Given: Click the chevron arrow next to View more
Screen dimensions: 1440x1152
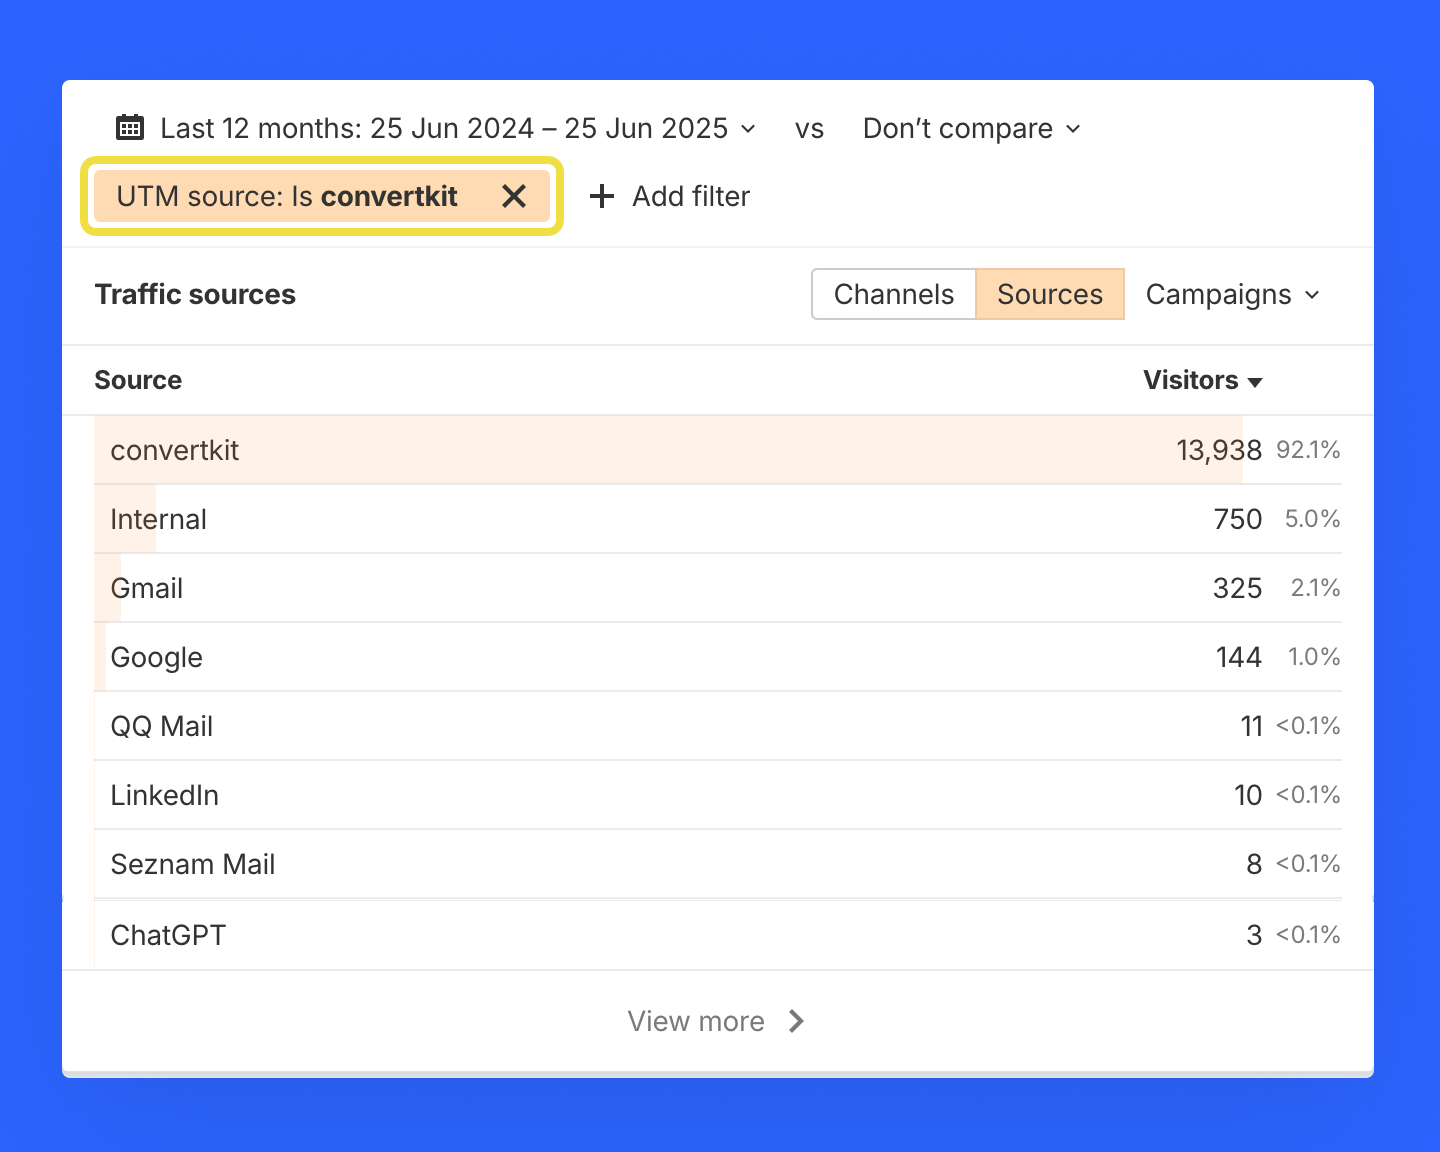Looking at the screenshot, I should tap(796, 1021).
